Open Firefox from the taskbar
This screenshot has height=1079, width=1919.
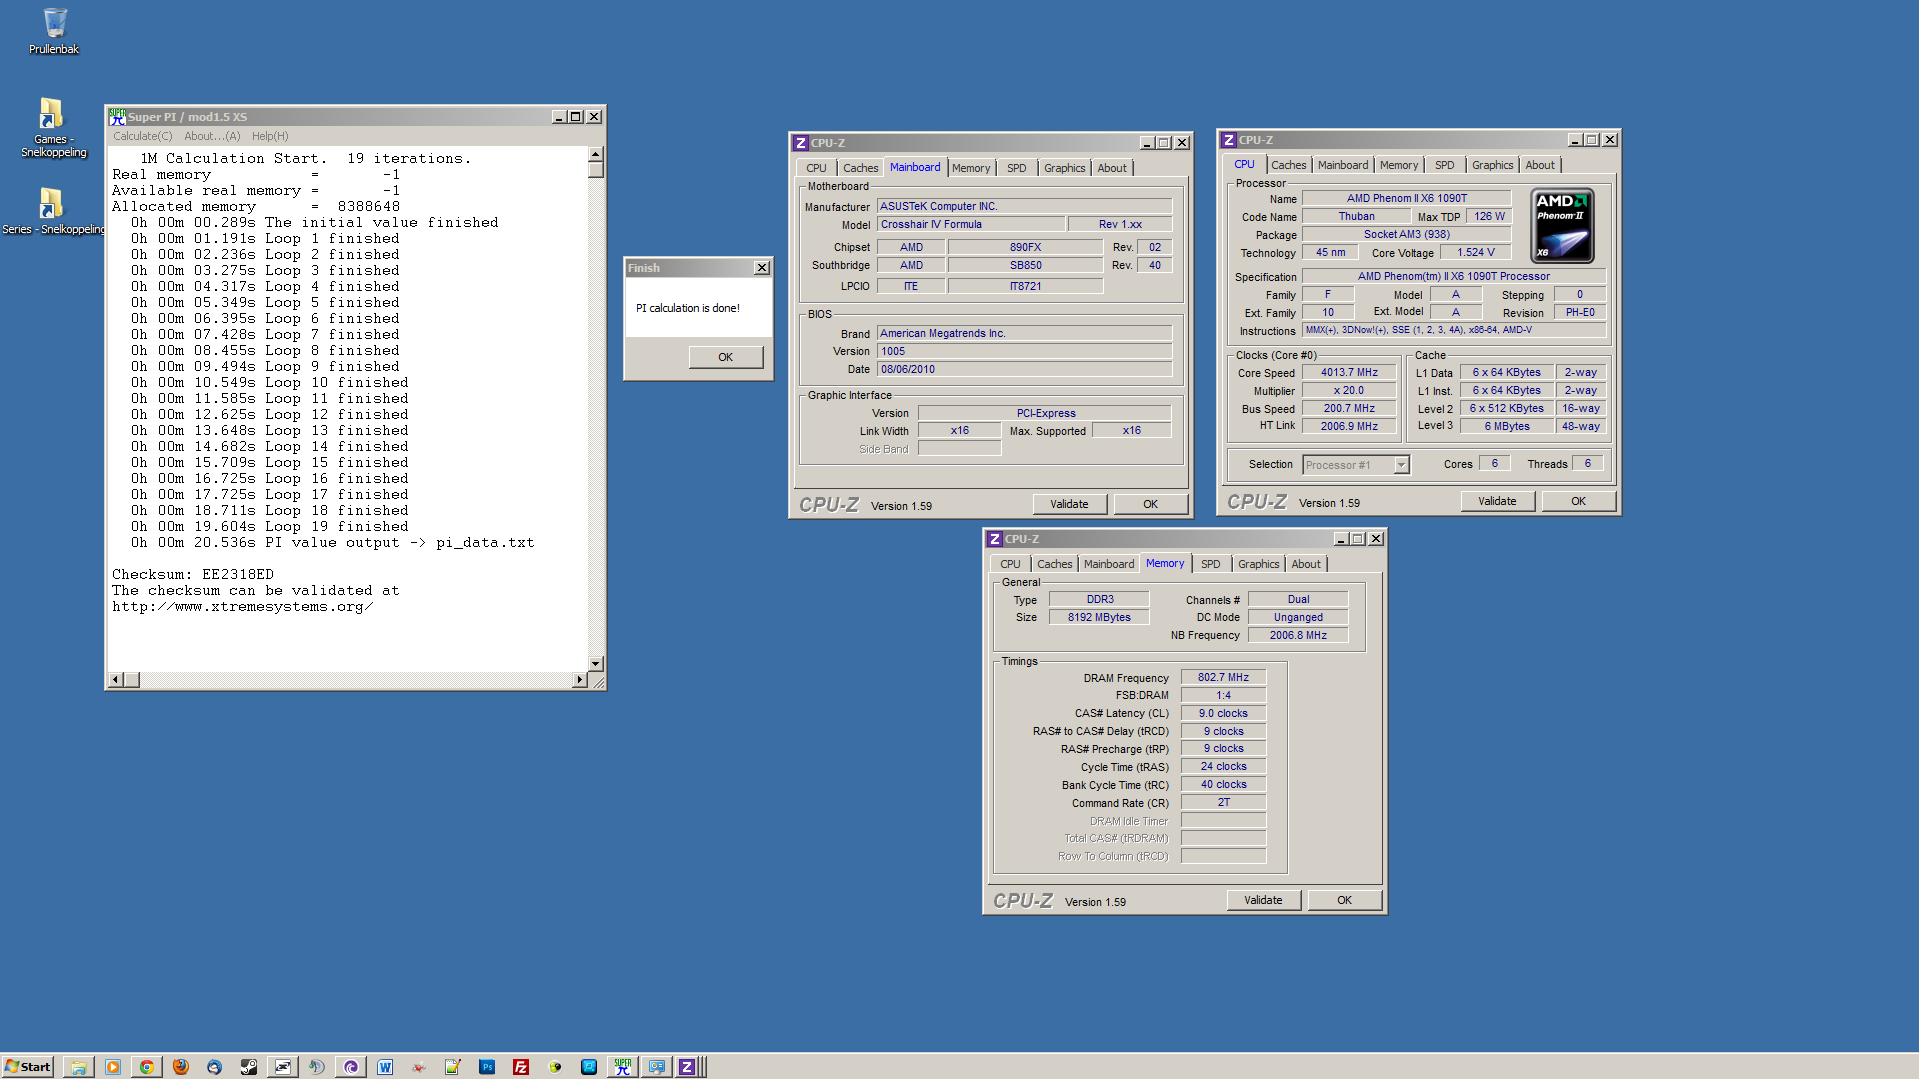(x=181, y=1067)
